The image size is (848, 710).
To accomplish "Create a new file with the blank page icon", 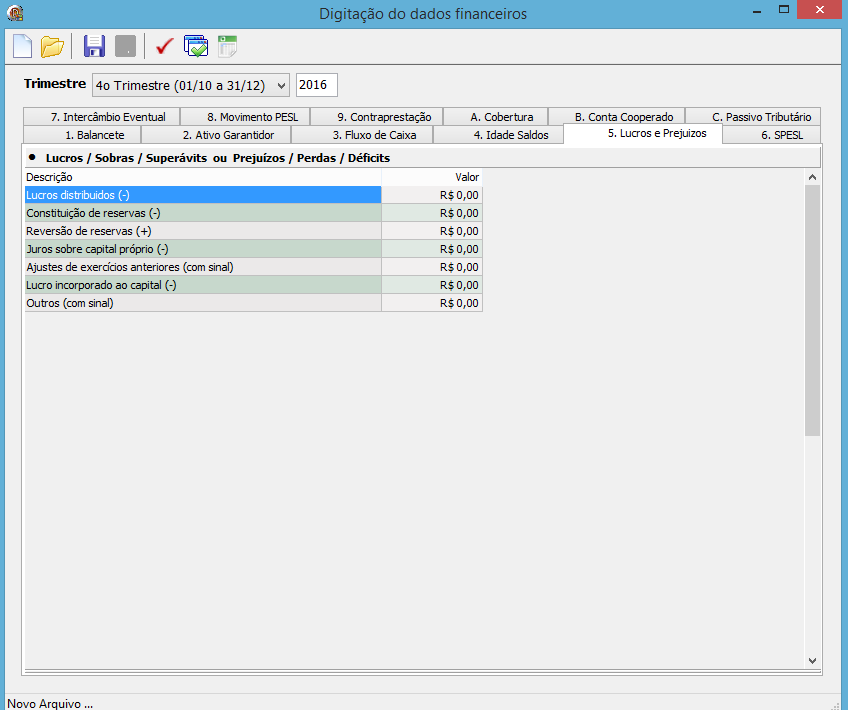I will [22, 47].
